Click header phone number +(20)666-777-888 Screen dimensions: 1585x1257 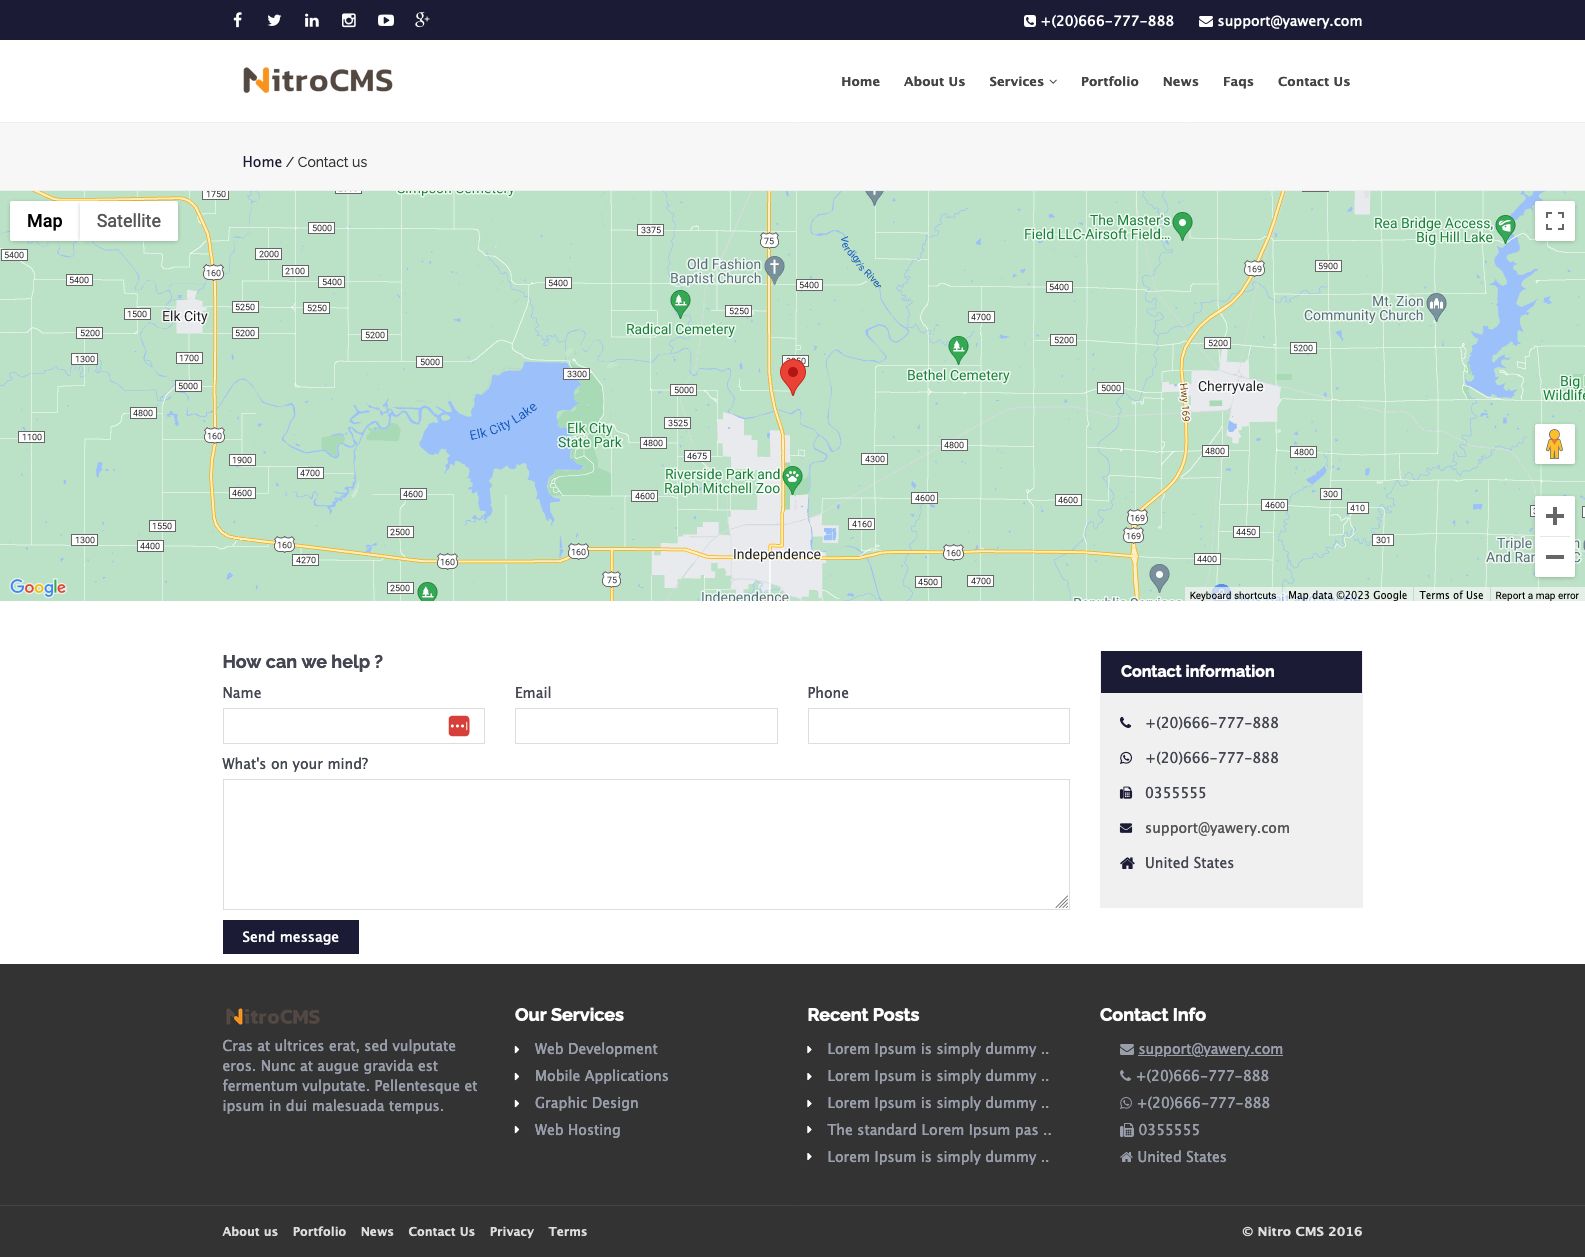(1098, 21)
